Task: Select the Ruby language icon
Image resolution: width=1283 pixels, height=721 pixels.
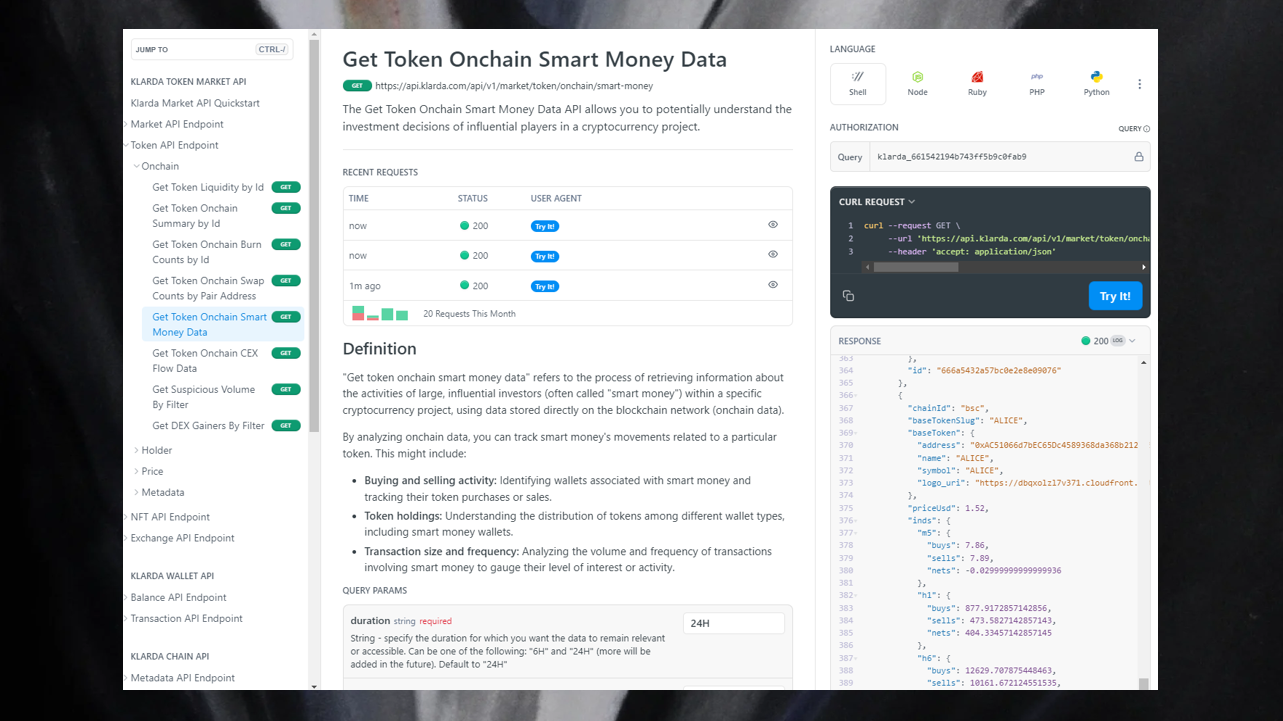Action: [x=977, y=84]
